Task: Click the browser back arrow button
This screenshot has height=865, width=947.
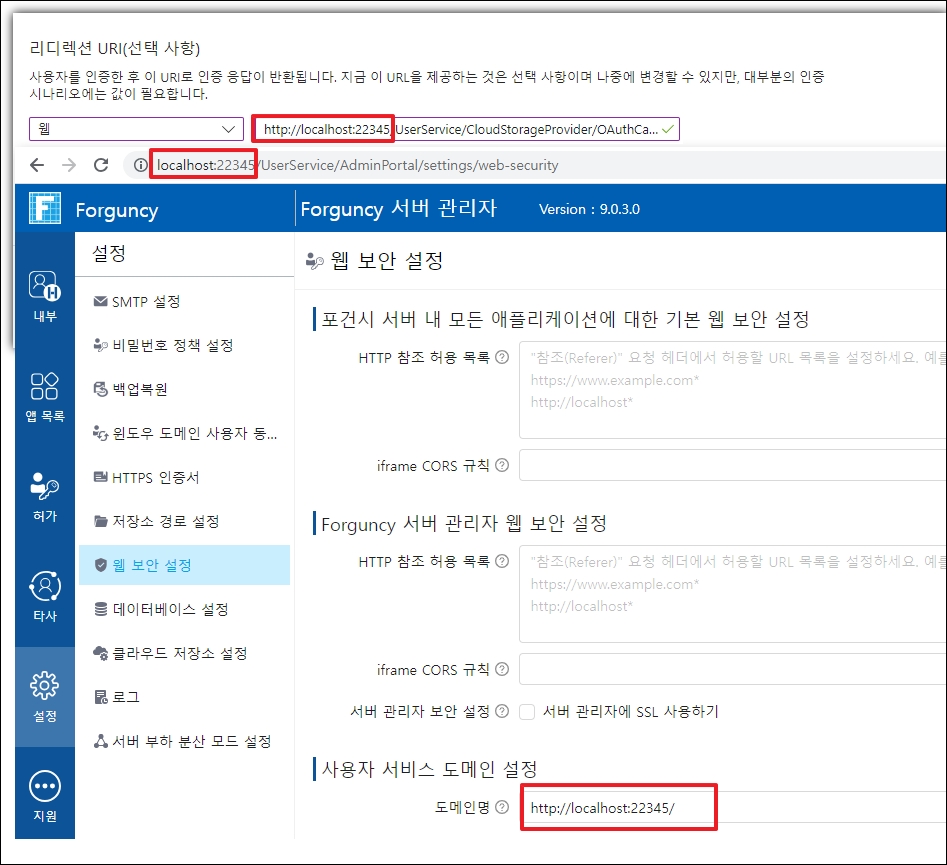Action: (37, 165)
